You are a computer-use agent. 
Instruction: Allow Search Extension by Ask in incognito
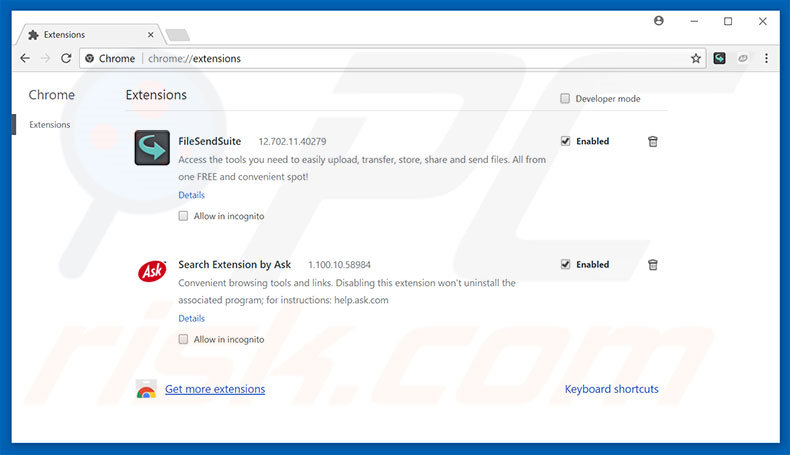[x=183, y=339]
